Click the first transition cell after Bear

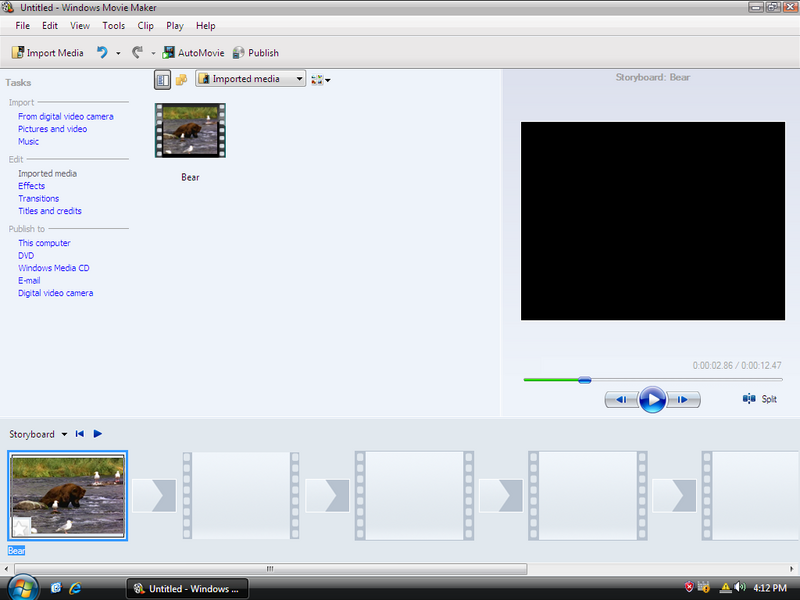click(x=154, y=495)
